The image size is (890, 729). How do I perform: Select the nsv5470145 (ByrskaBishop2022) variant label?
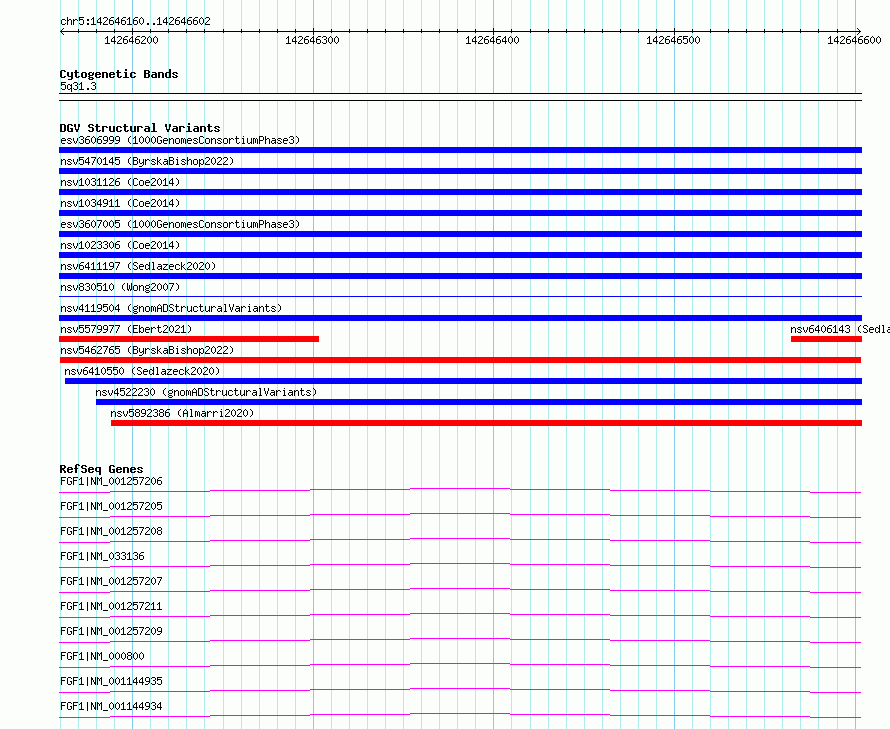(x=147, y=161)
